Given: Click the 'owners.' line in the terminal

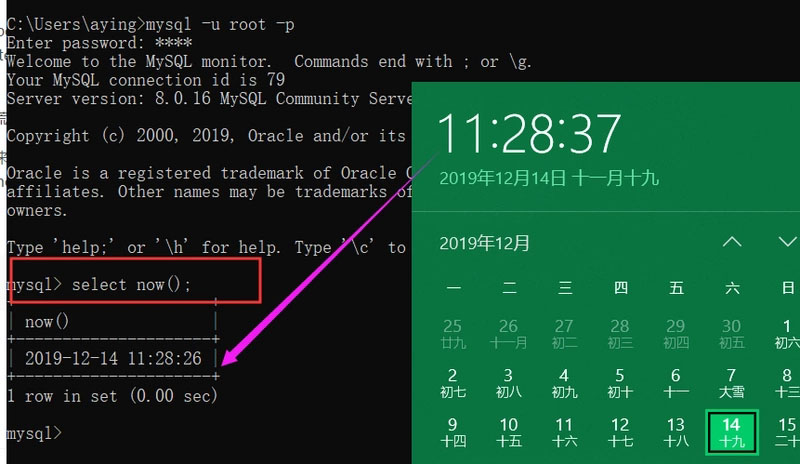Looking at the screenshot, I should (x=37, y=210).
